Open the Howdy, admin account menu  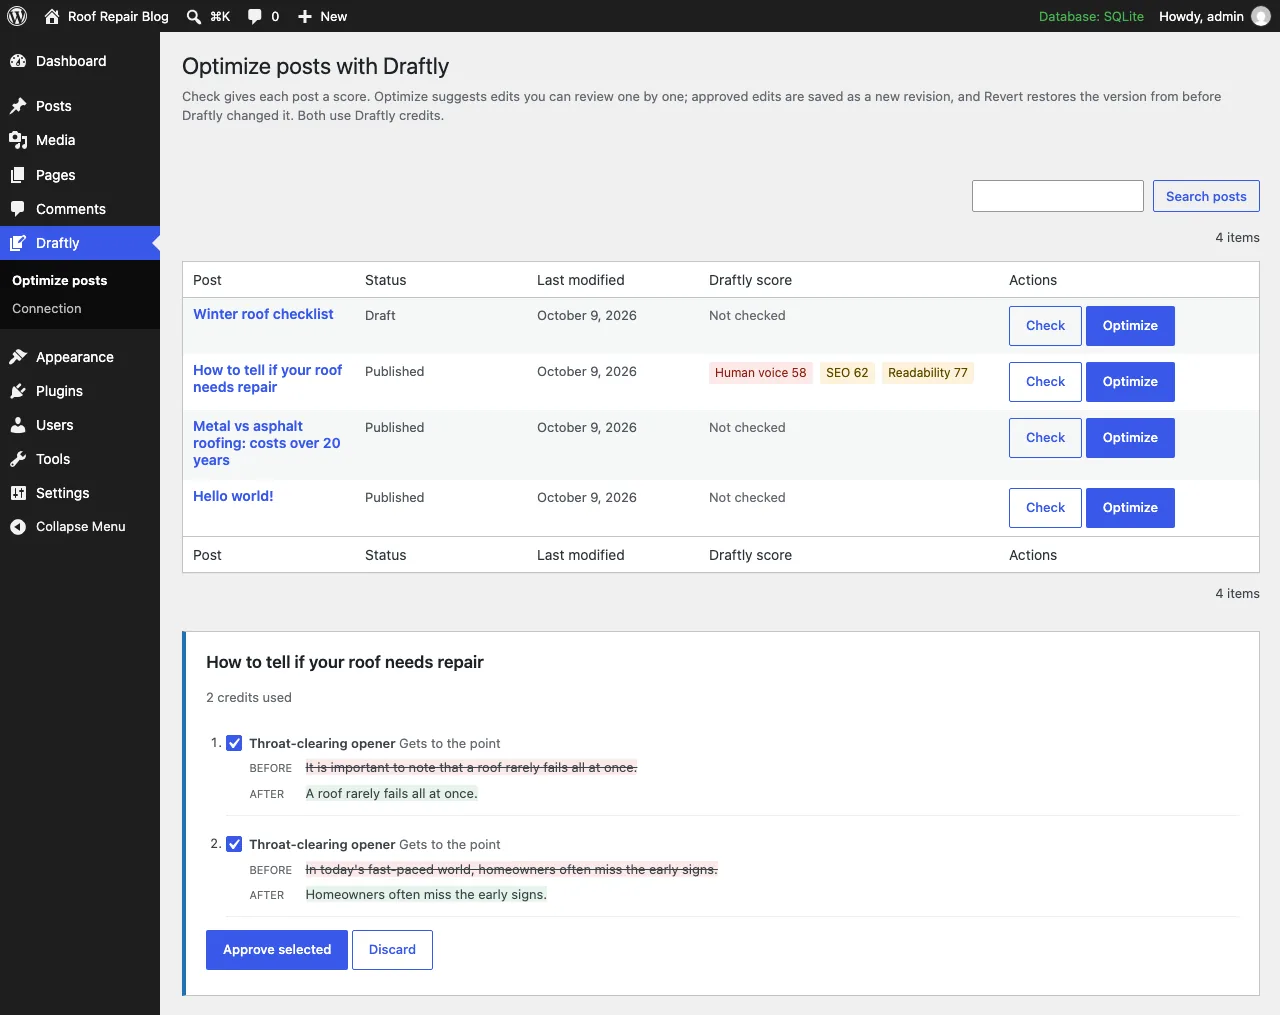pos(1215,16)
